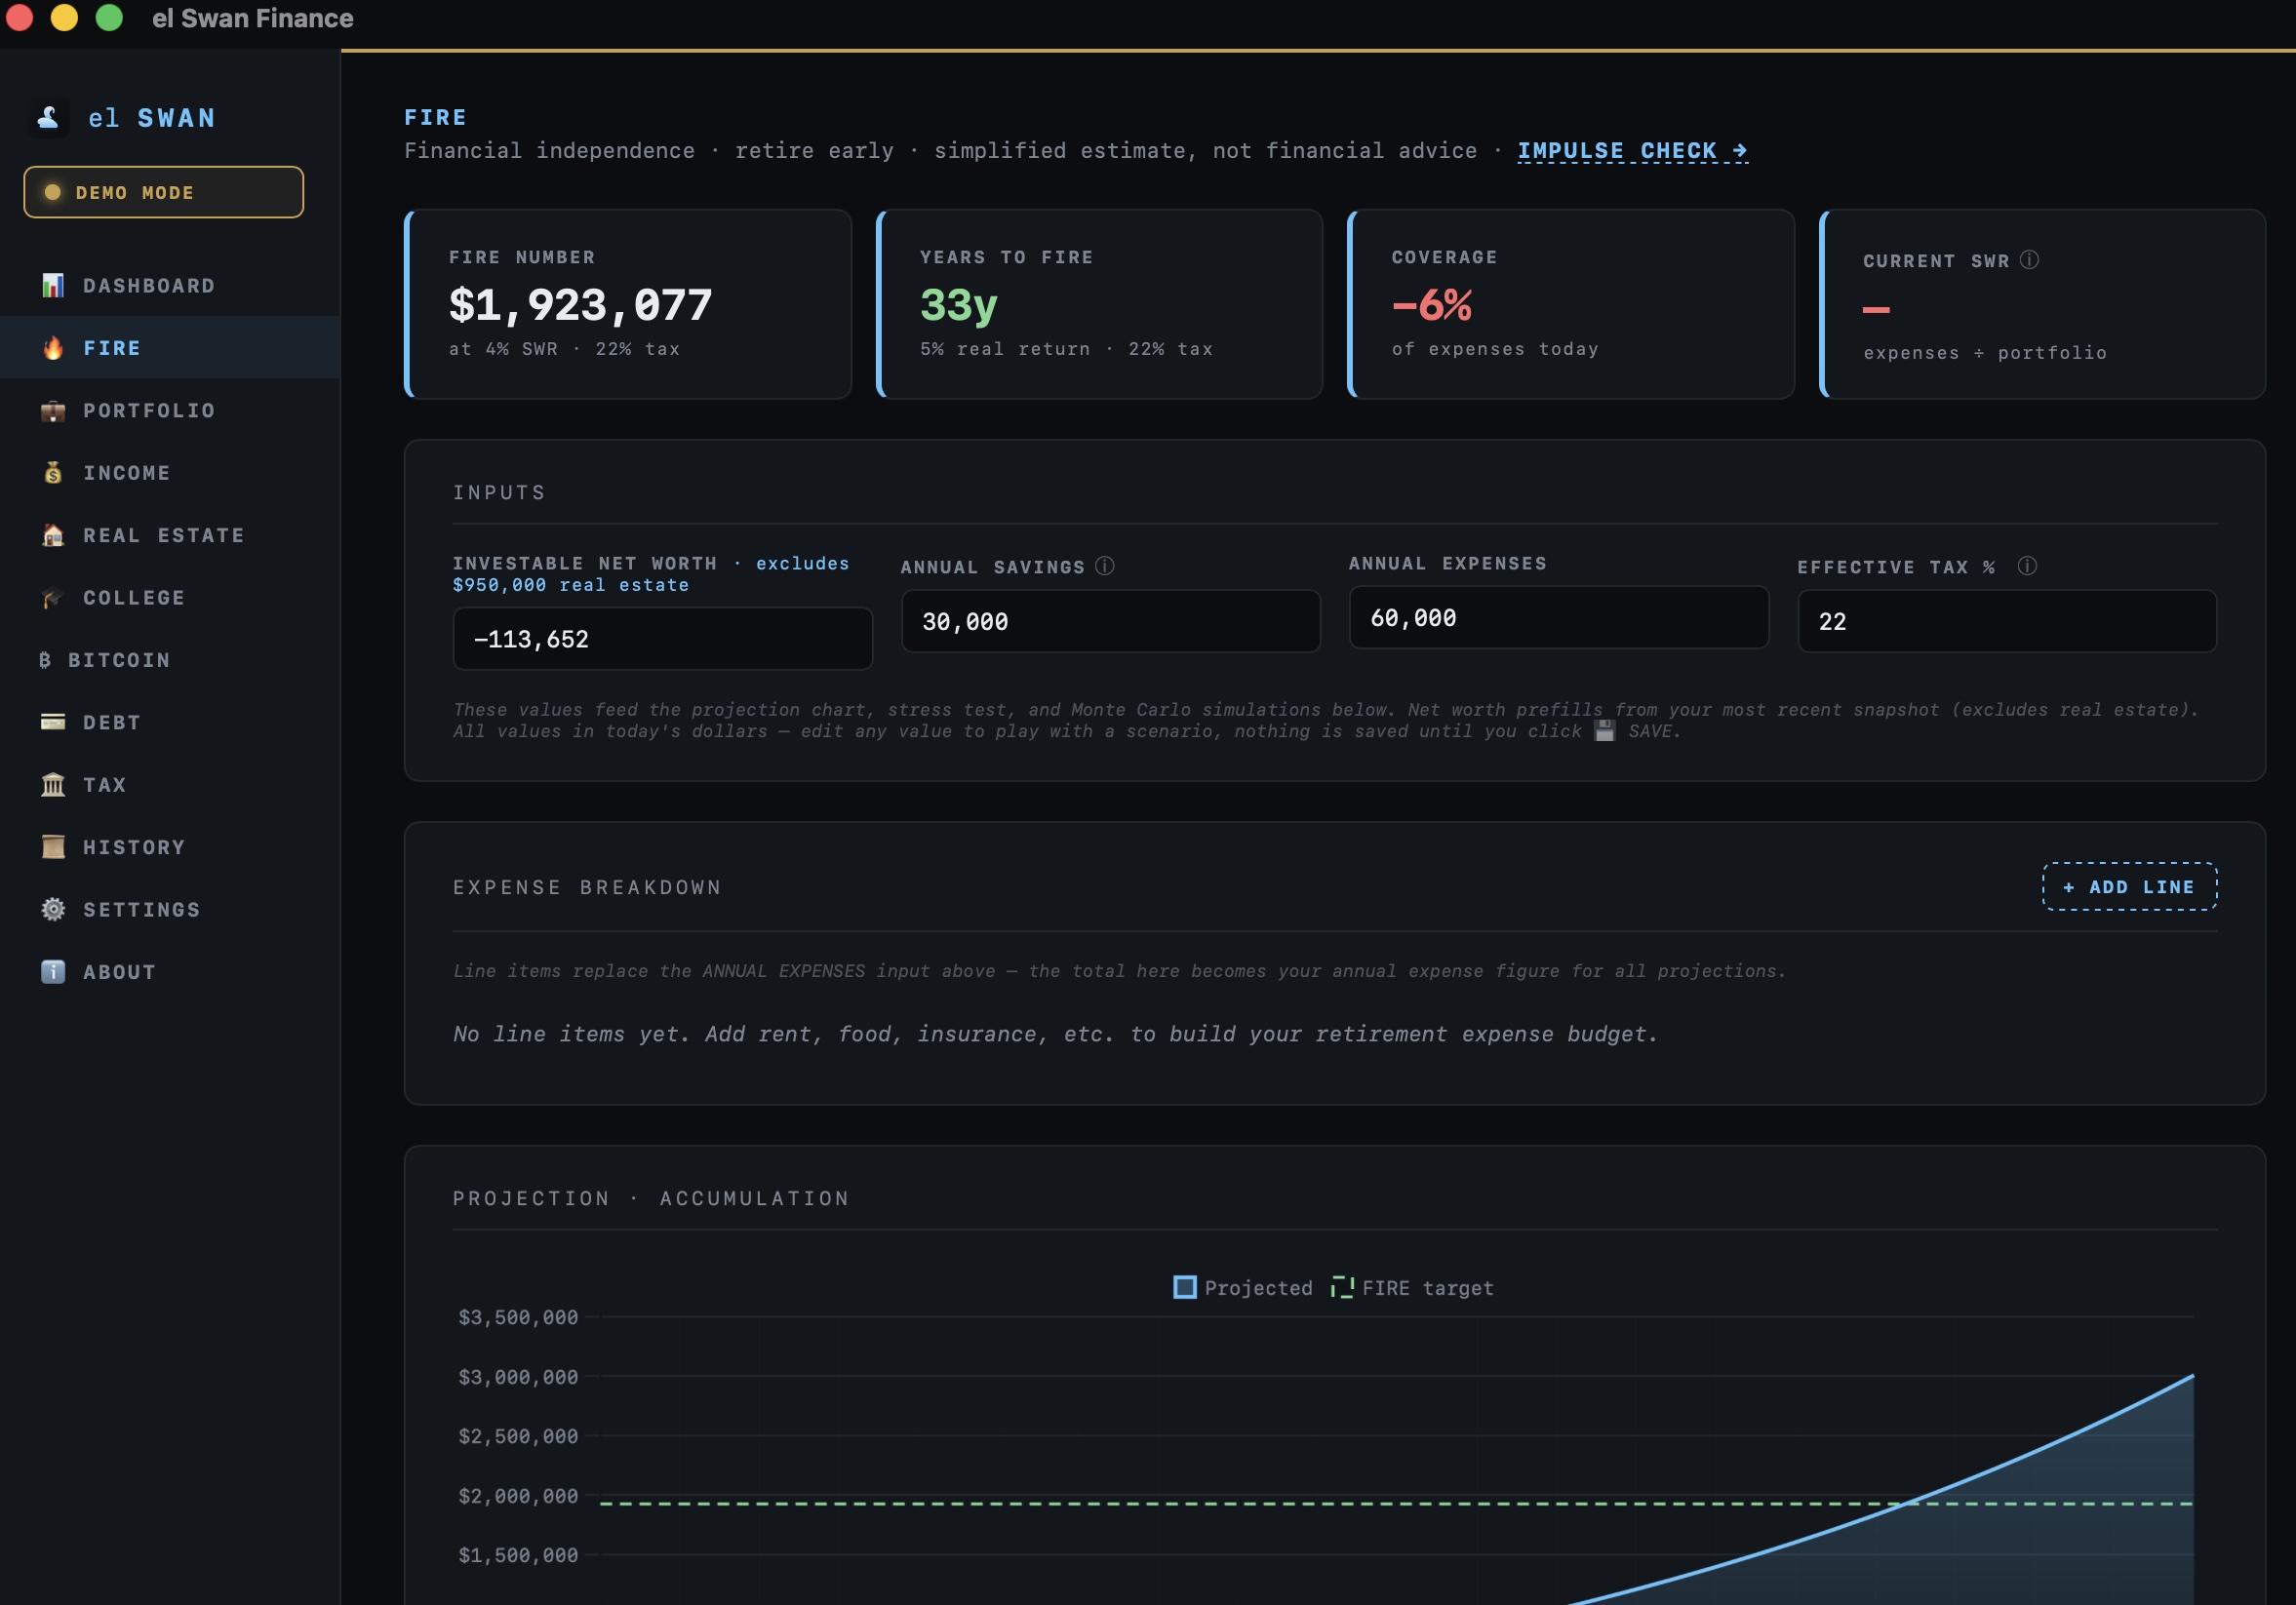Add a new expense line item
The width and height of the screenshot is (2296, 1605).
[x=2129, y=886]
